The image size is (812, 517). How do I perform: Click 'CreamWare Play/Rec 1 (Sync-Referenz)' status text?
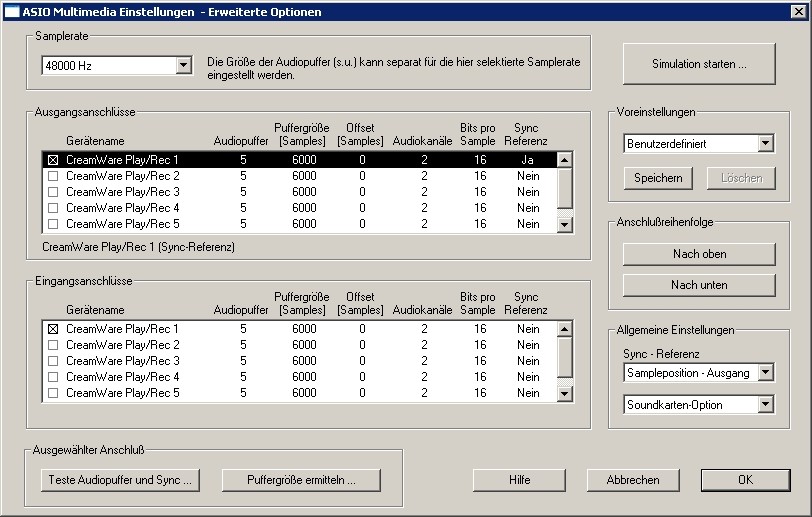point(138,247)
